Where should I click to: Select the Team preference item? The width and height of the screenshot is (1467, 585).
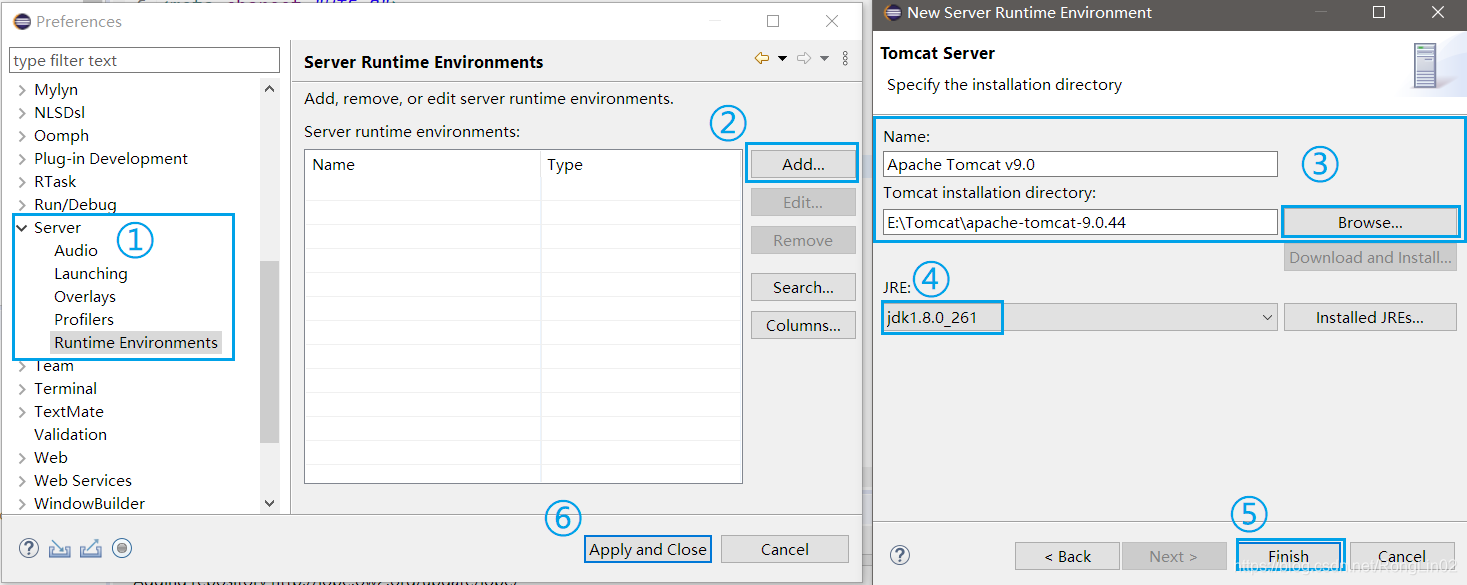(x=54, y=366)
